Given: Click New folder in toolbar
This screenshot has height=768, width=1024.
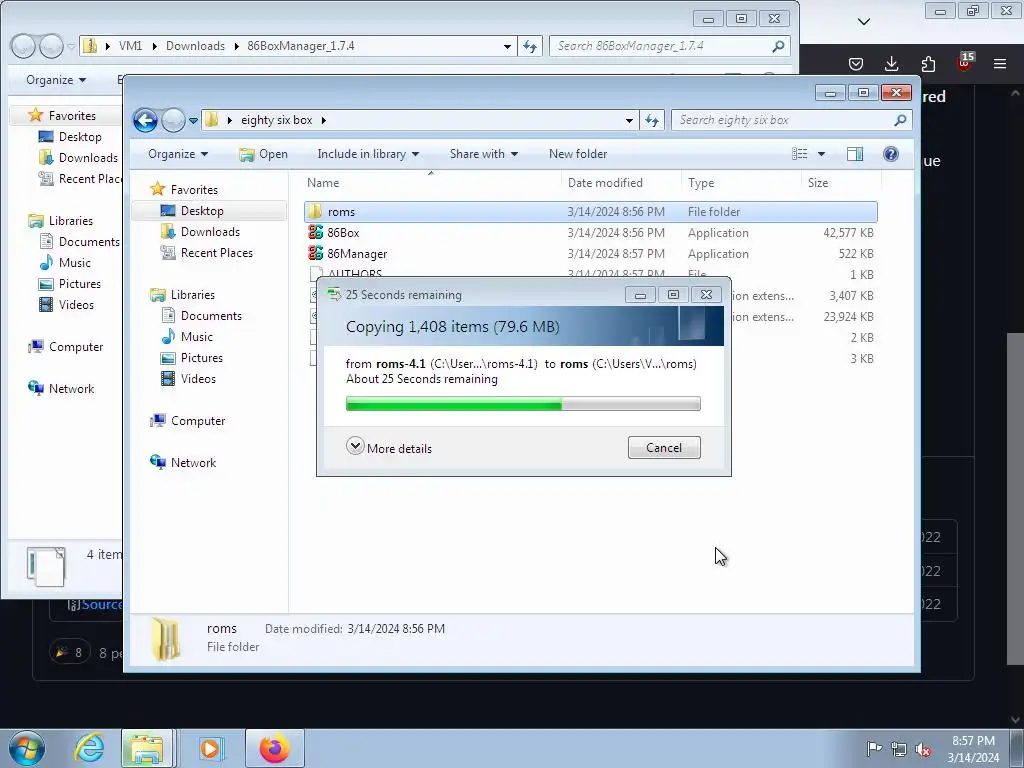Looking at the screenshot, I should tap(578, 154).
